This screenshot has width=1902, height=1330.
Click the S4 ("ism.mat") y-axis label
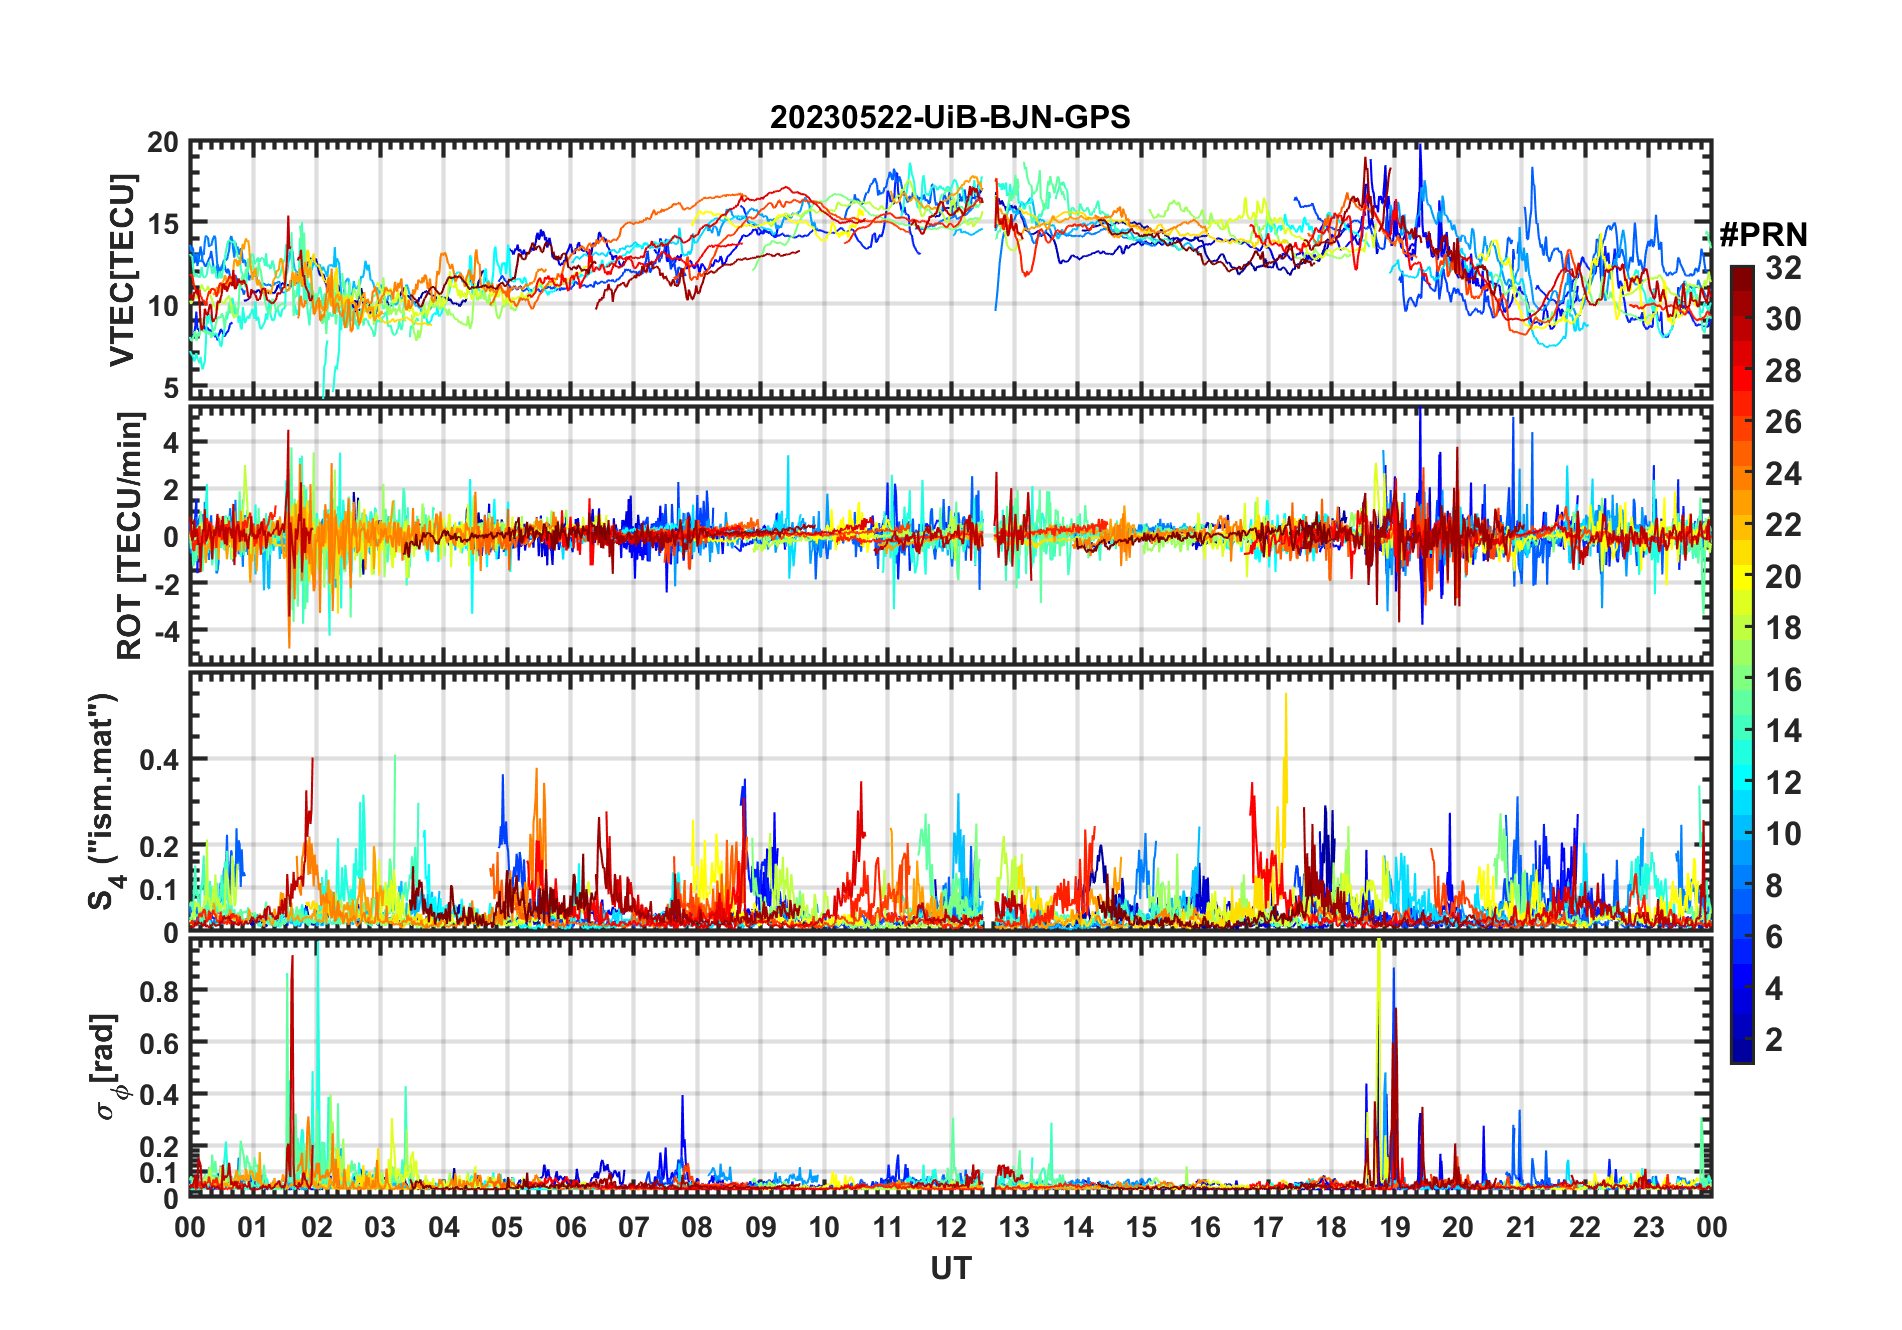(x=103, y=801)
